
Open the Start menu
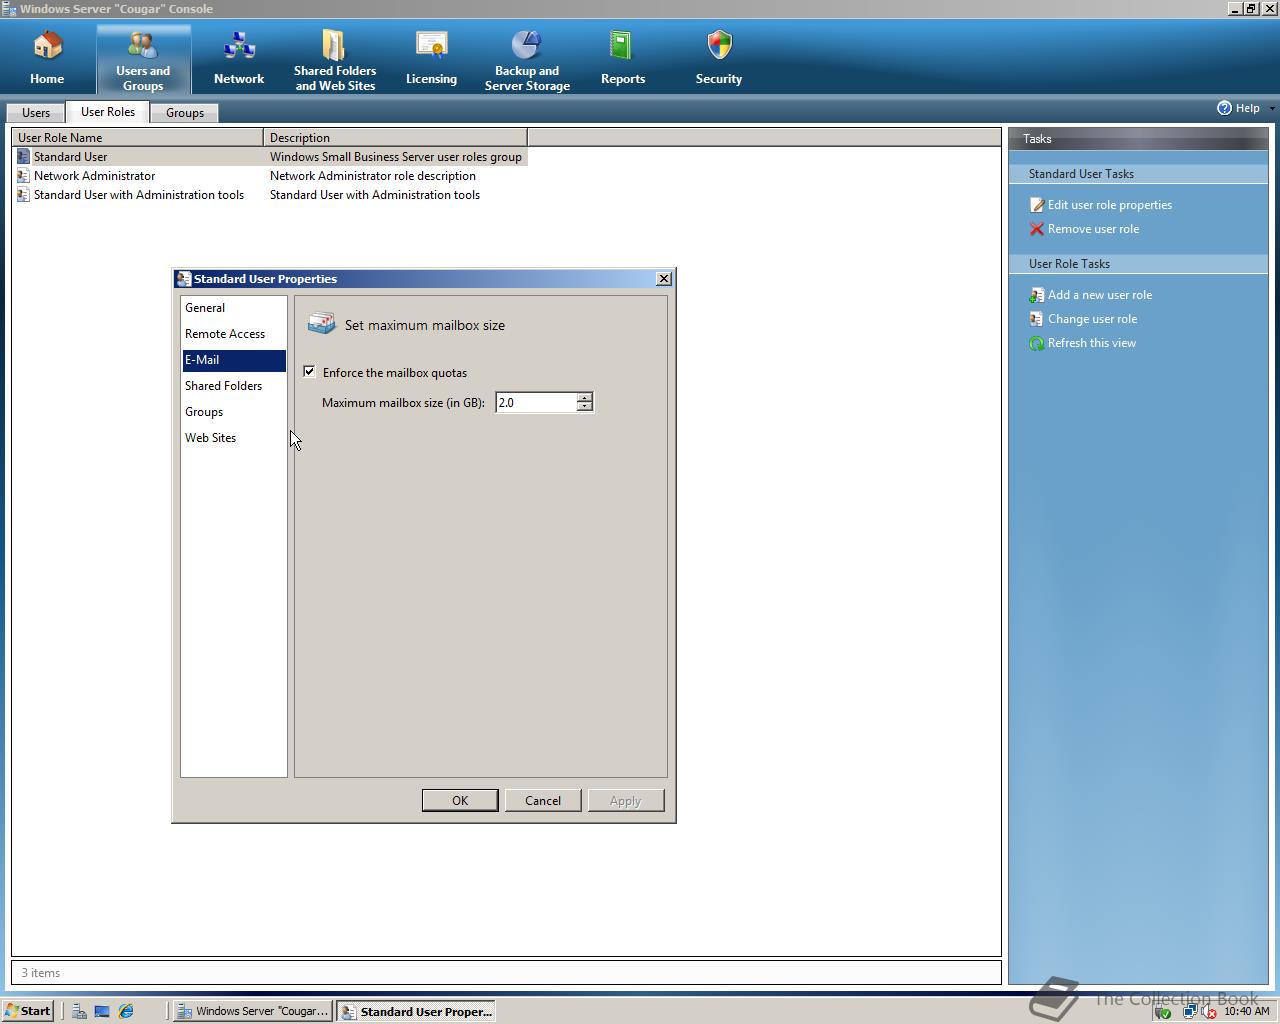pyautogui.click(x=28, y=1011)
